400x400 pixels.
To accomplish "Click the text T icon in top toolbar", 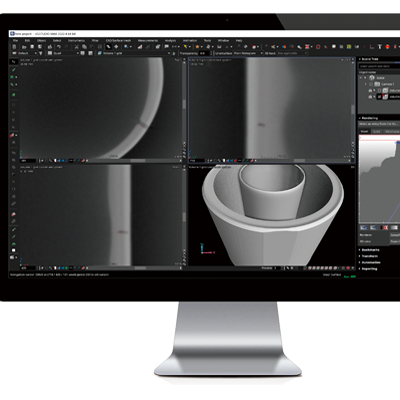I will [379, 47].
